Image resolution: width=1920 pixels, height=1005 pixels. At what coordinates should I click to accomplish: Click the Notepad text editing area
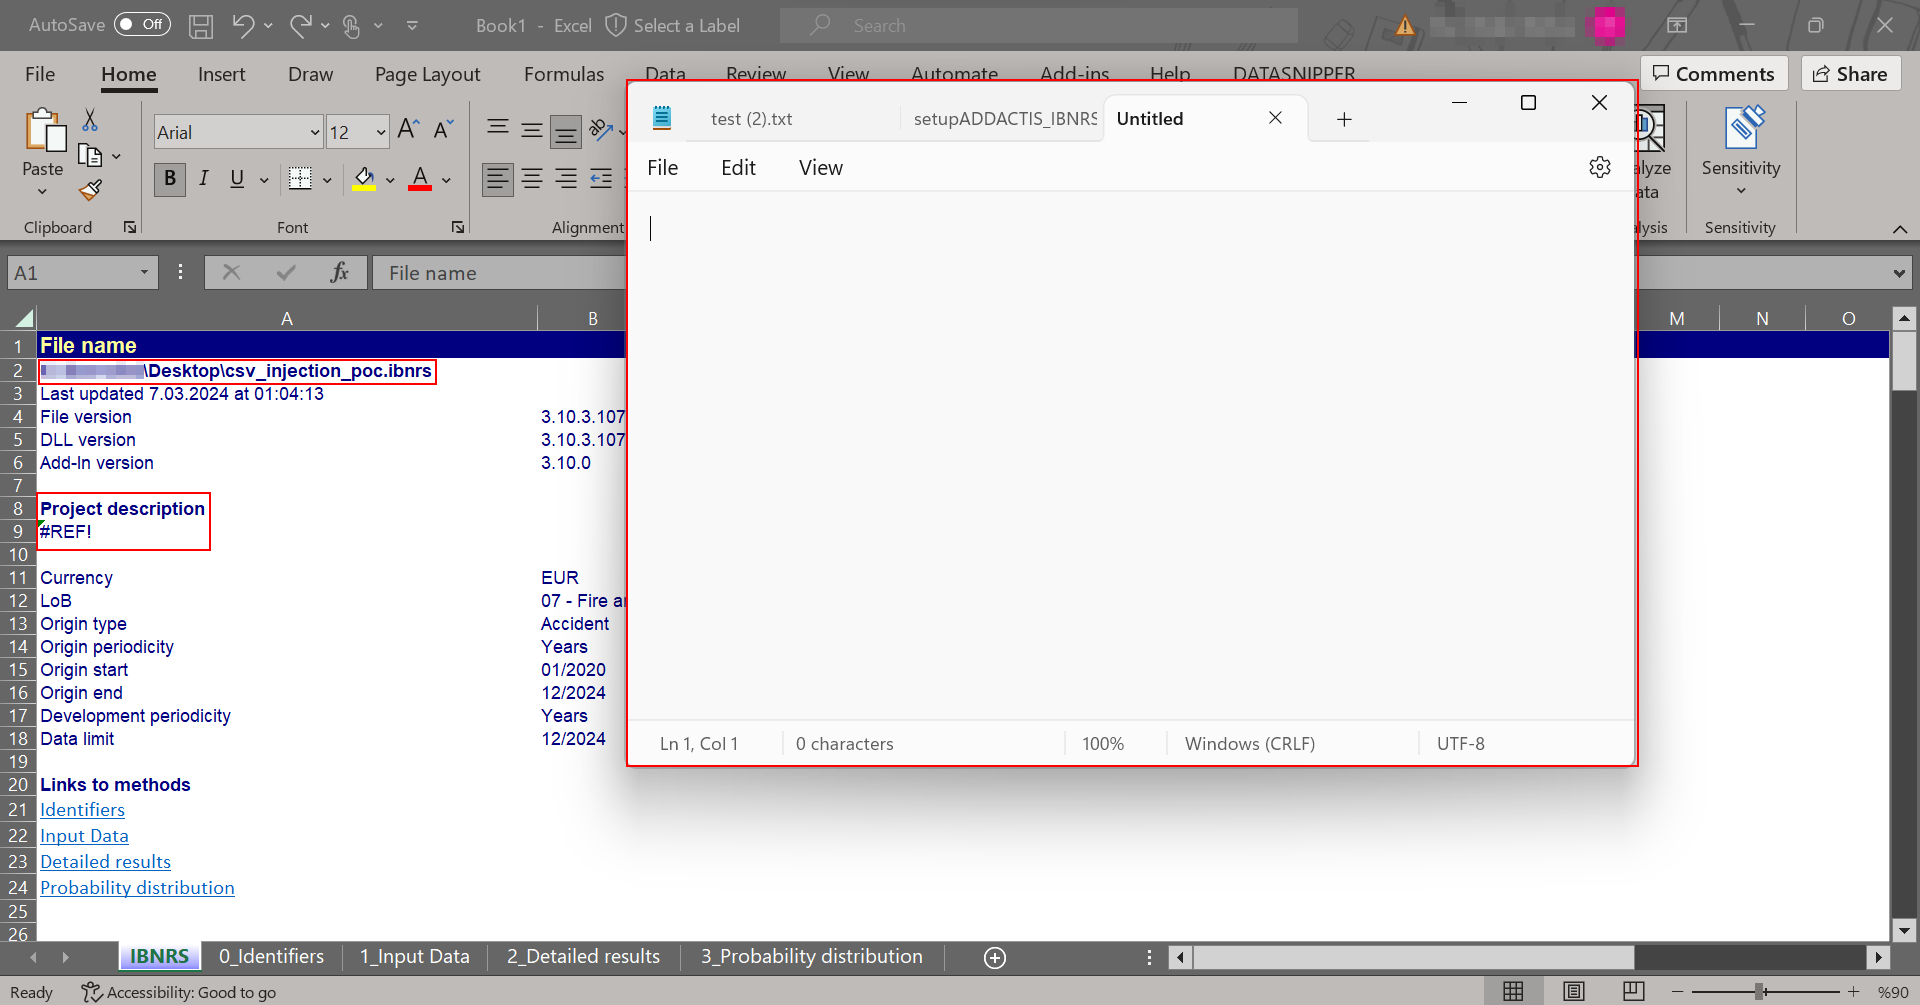[x=1131, y=455]
